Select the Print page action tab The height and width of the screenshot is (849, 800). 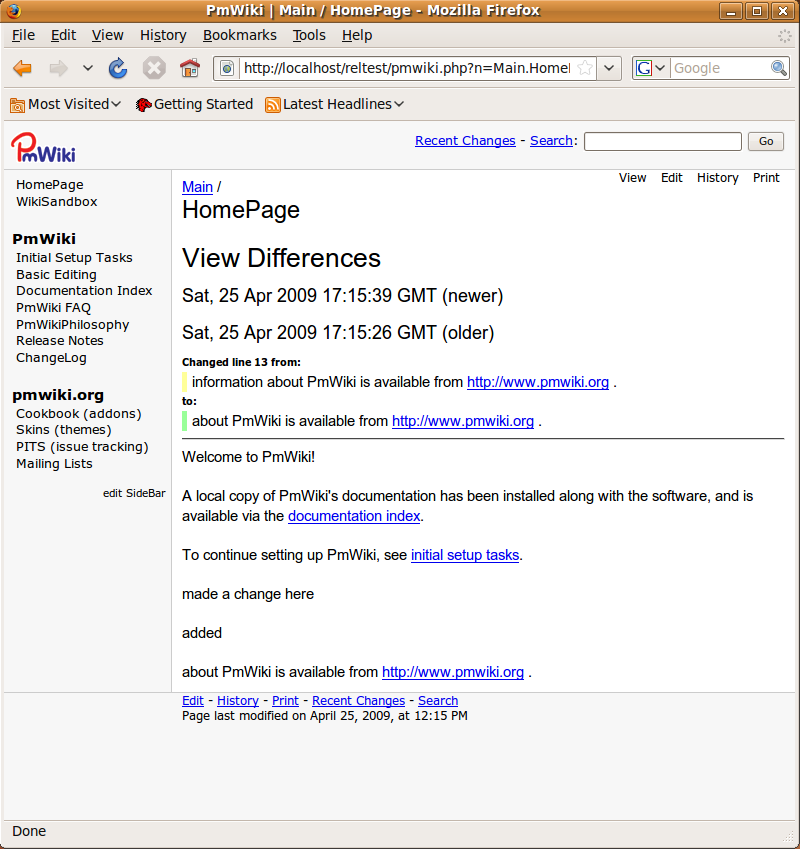tap(766, 178)
